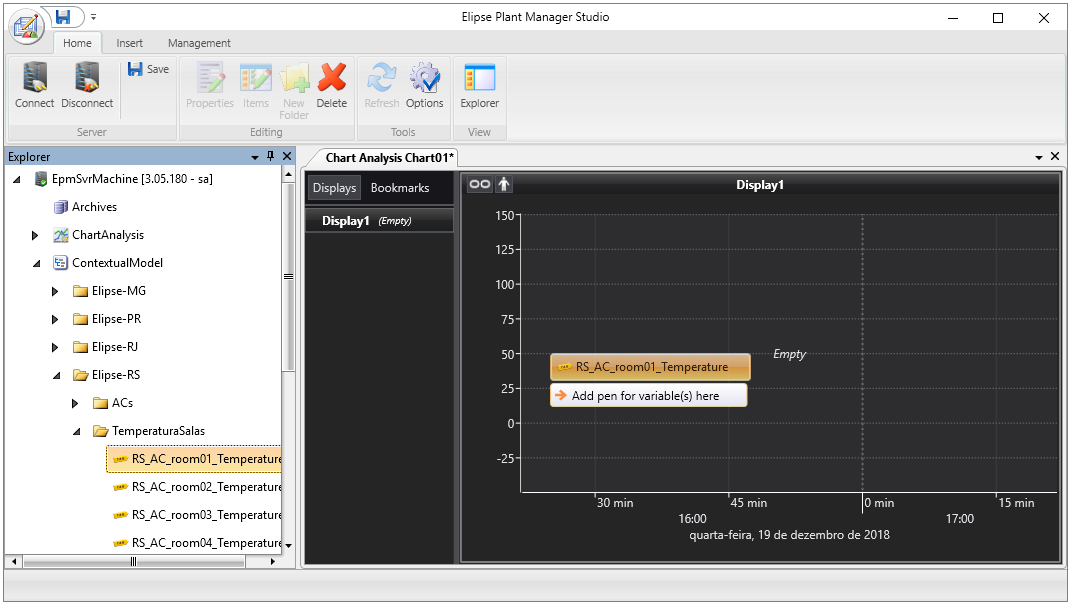Select the ContextualModel node icon
The width and height of the screenshot is (1069, 605).
(x=61, y=263)
